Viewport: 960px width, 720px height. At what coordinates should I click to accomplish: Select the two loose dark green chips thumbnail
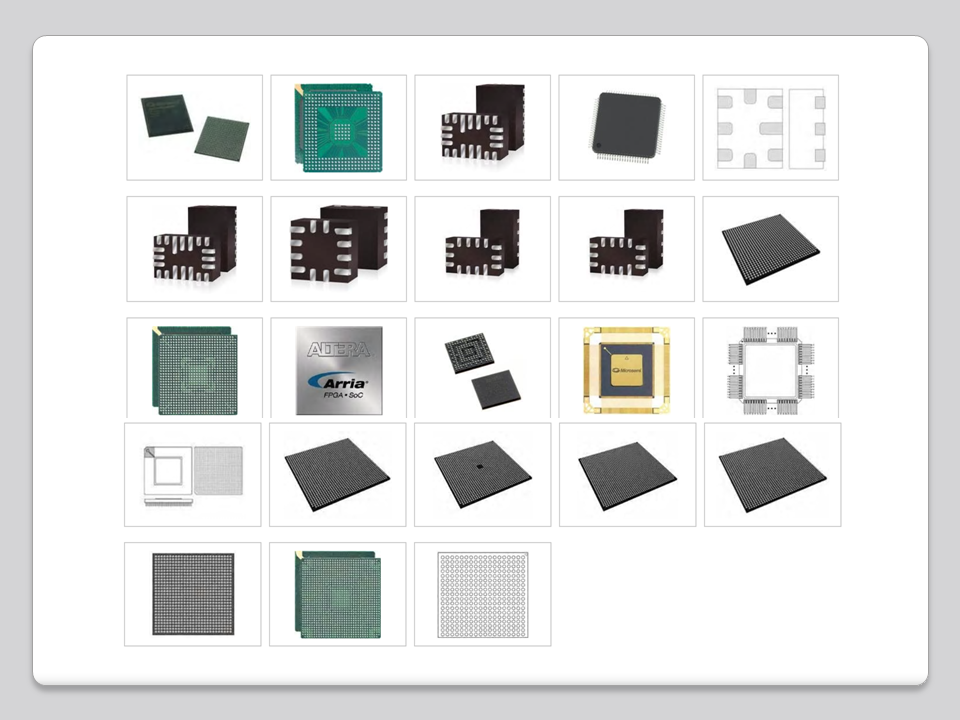tap(194, 127)
